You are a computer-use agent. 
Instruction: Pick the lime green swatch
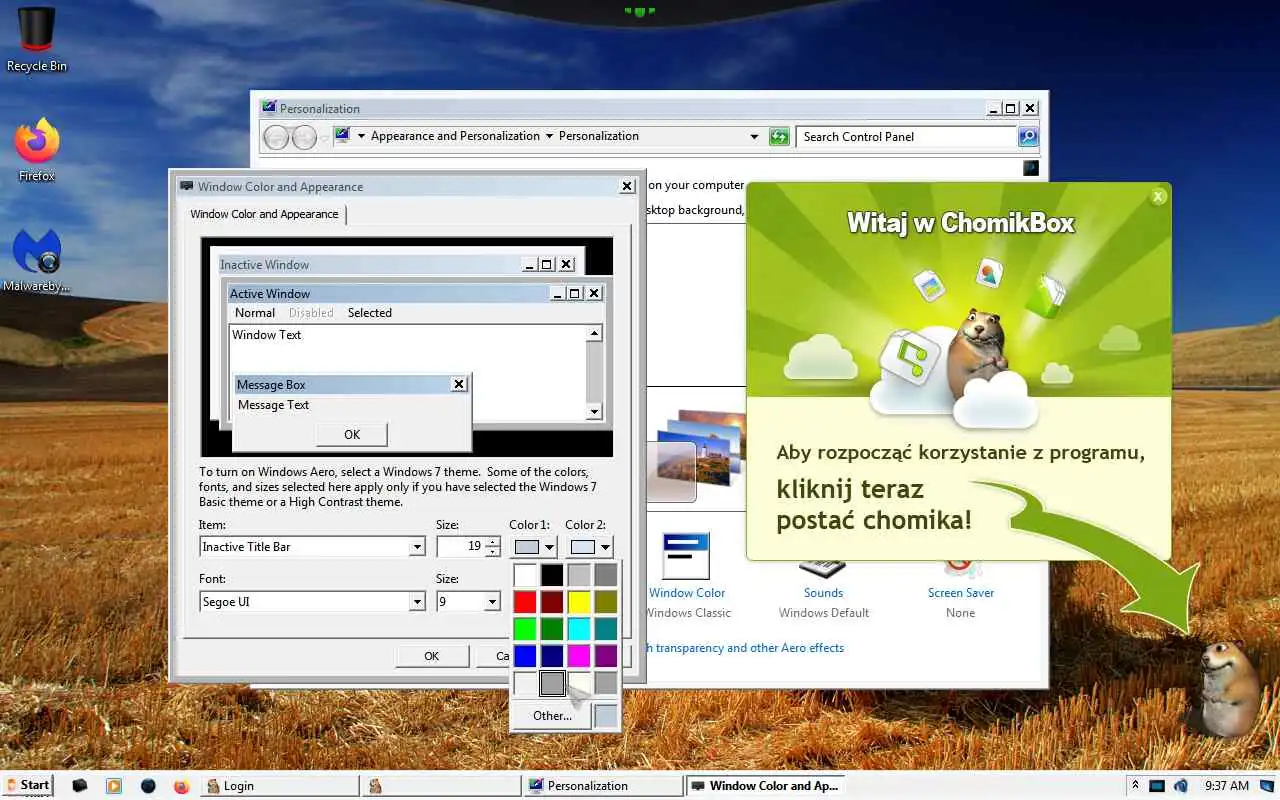[525, 629]
